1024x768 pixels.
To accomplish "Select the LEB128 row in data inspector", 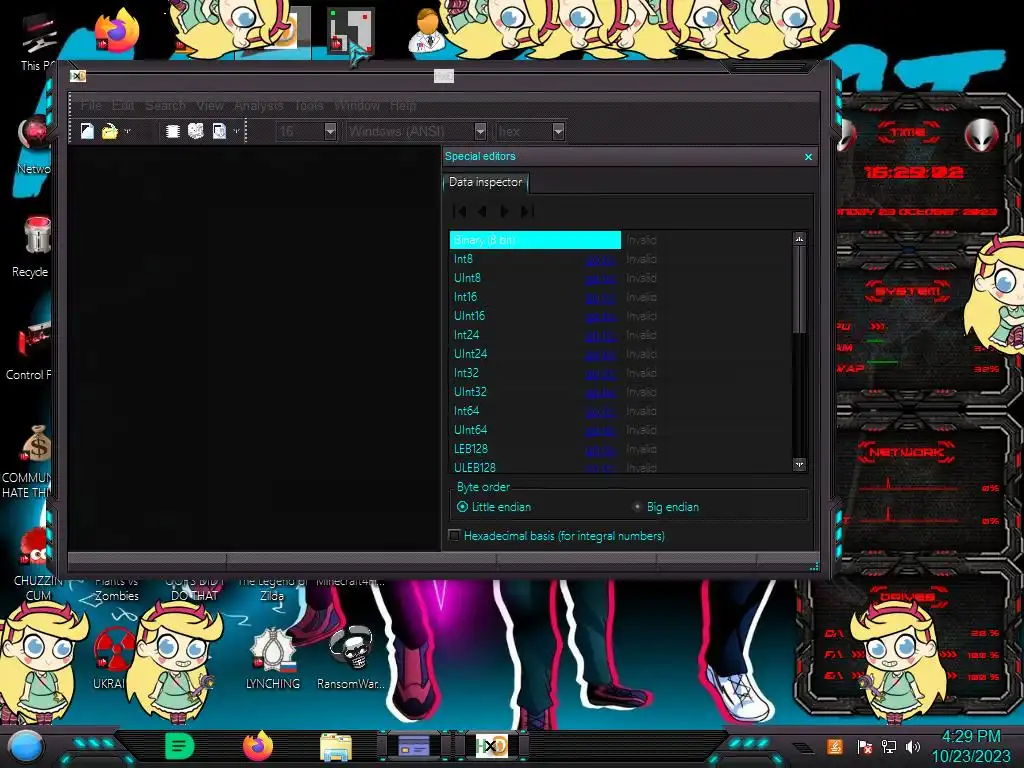I will click(620, 449).
